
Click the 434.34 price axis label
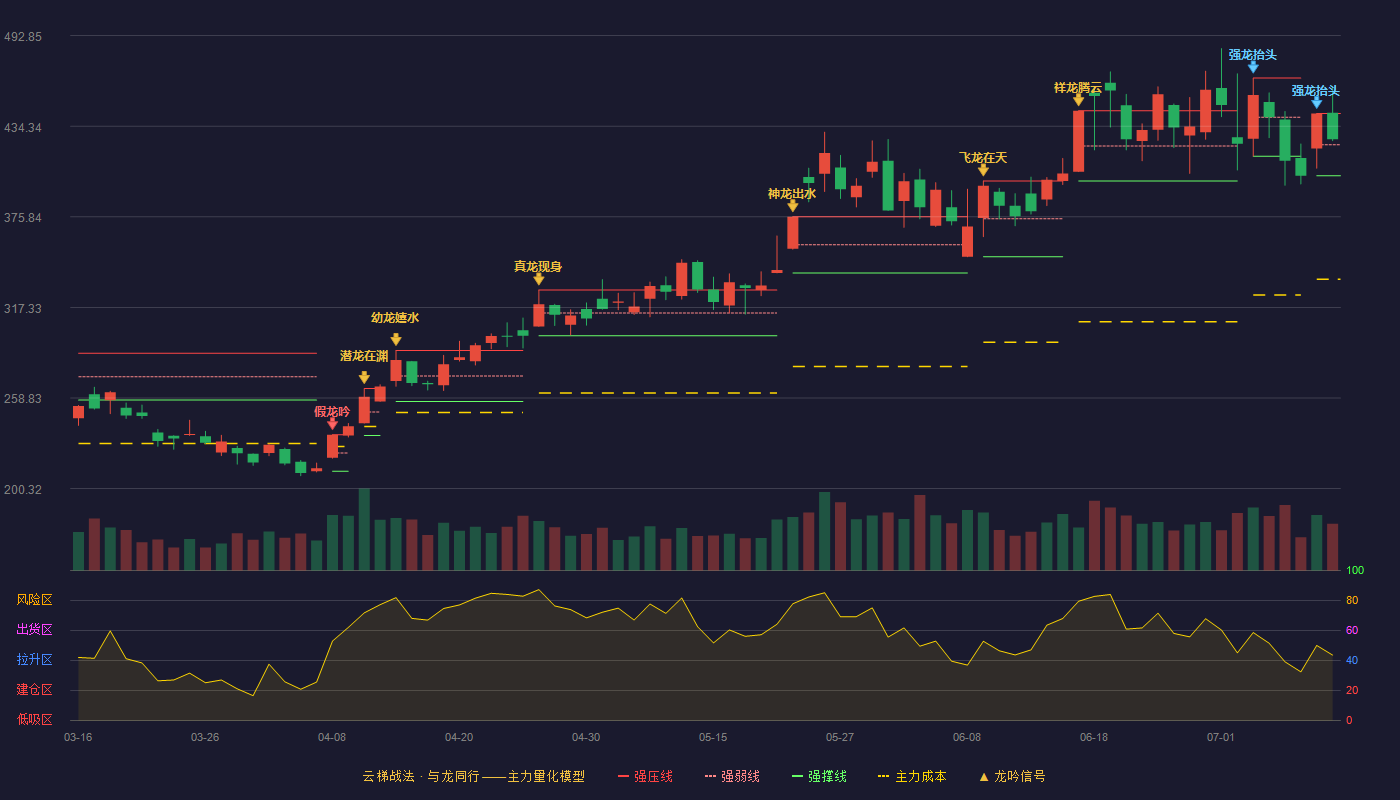click(x=23, y=128)
